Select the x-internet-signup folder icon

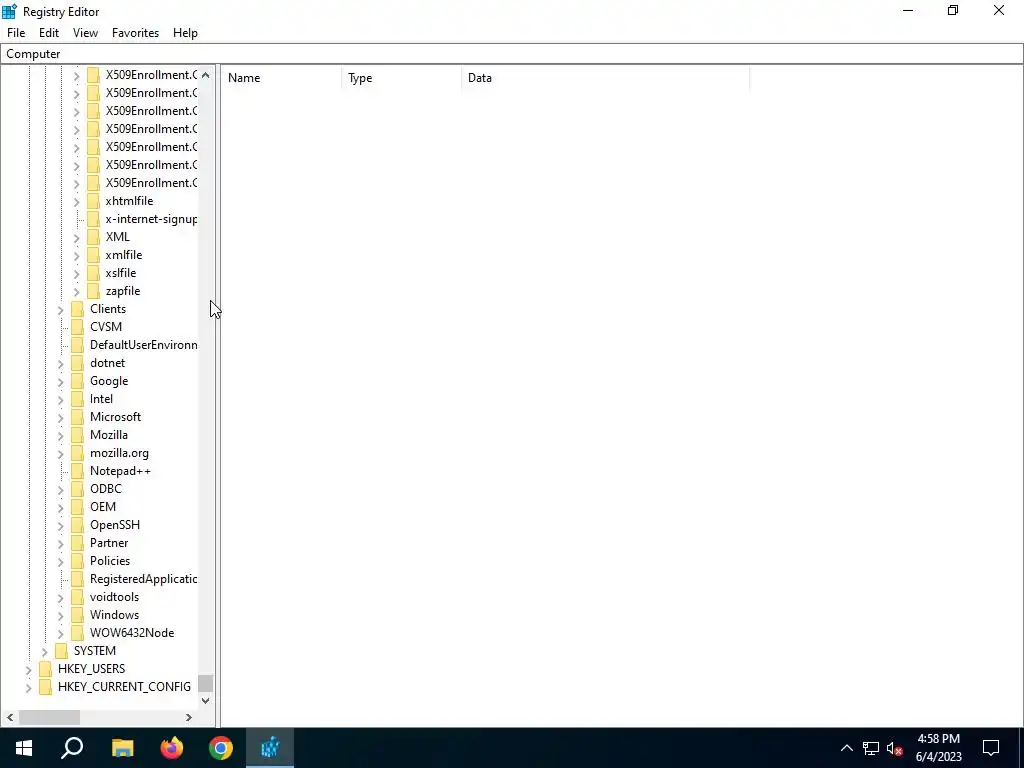(x=93, y=219)
